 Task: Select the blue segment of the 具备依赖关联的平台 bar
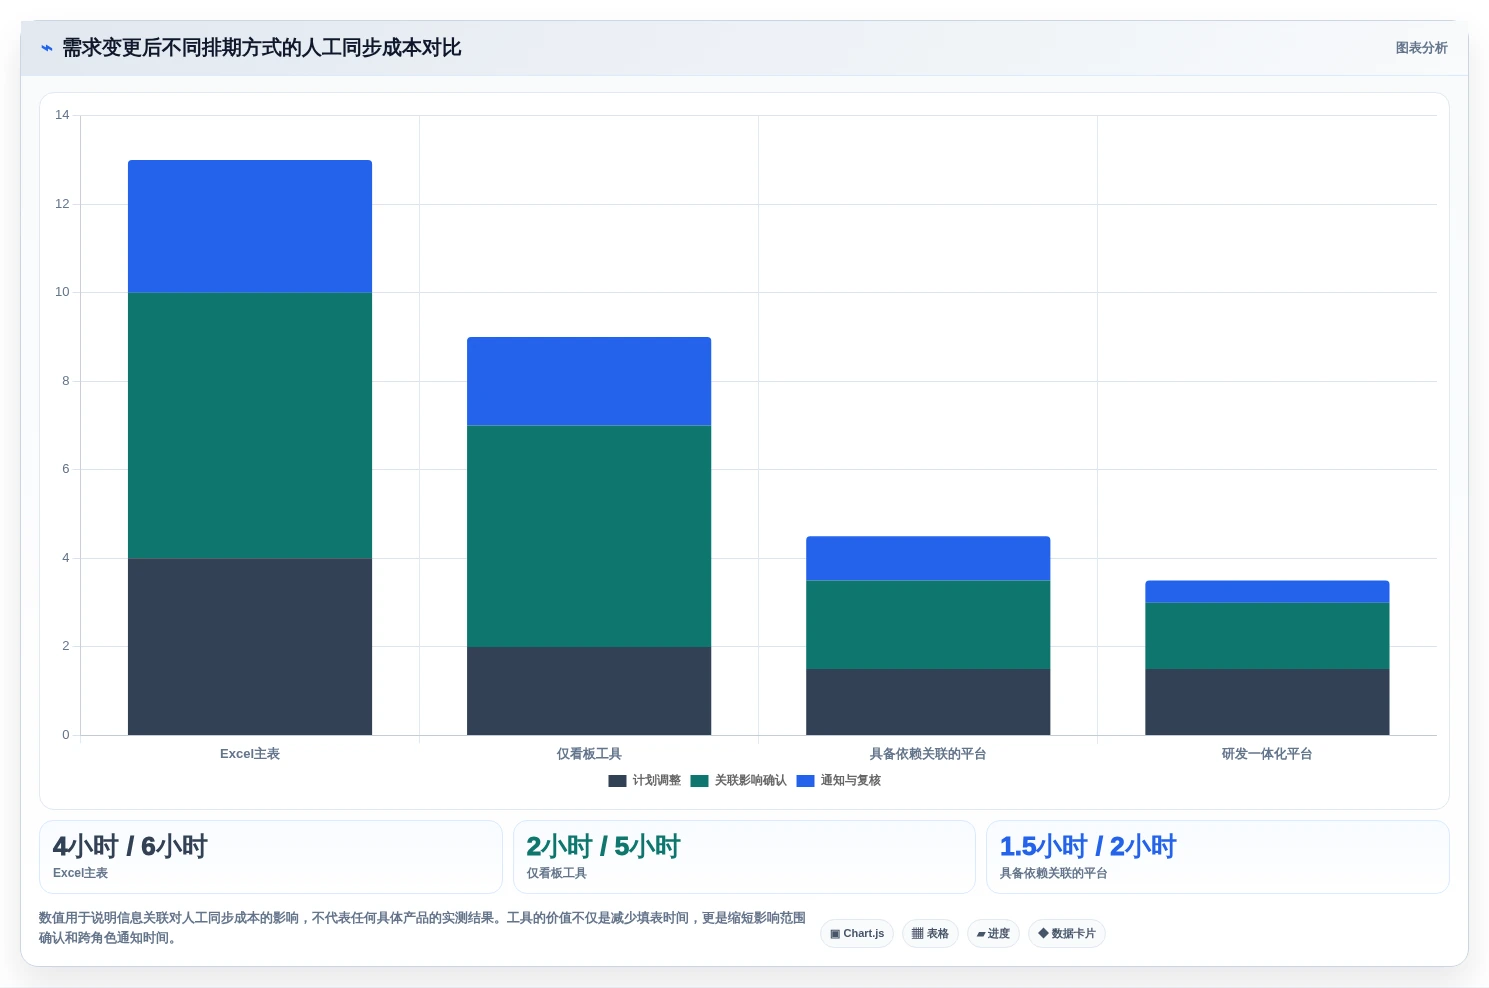pyautogui.click(x=928, y=558)
